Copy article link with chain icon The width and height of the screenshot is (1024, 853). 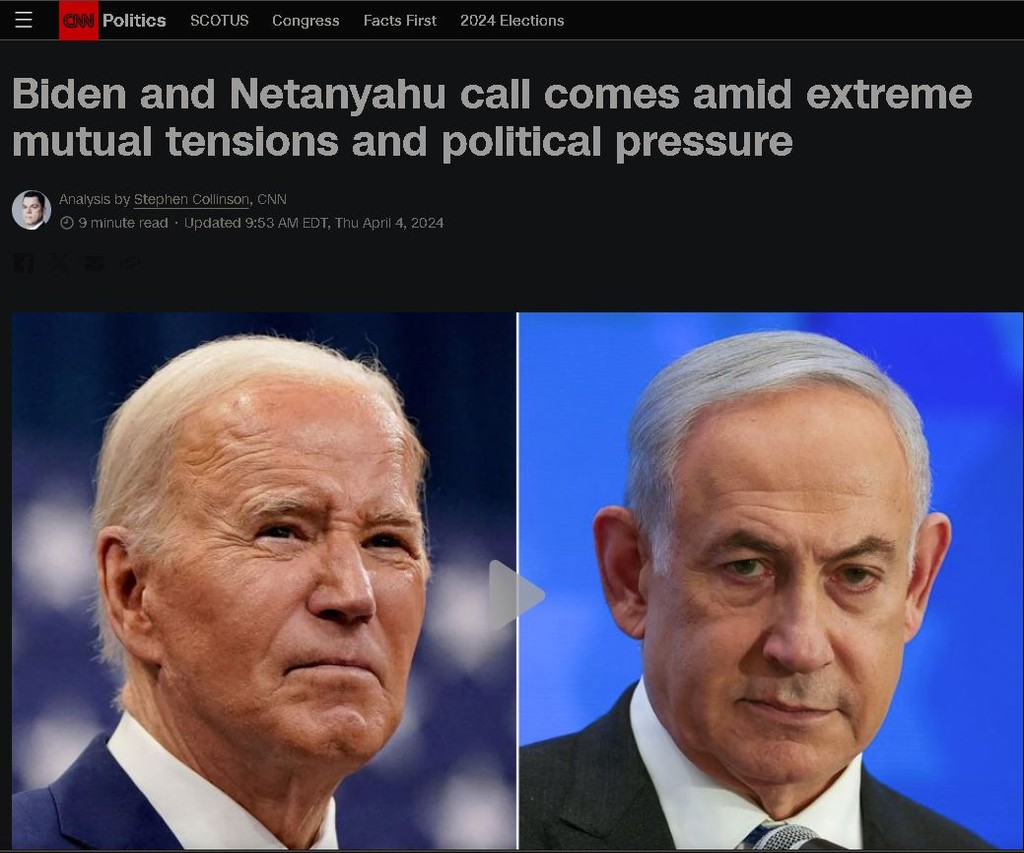pos(130,263)
